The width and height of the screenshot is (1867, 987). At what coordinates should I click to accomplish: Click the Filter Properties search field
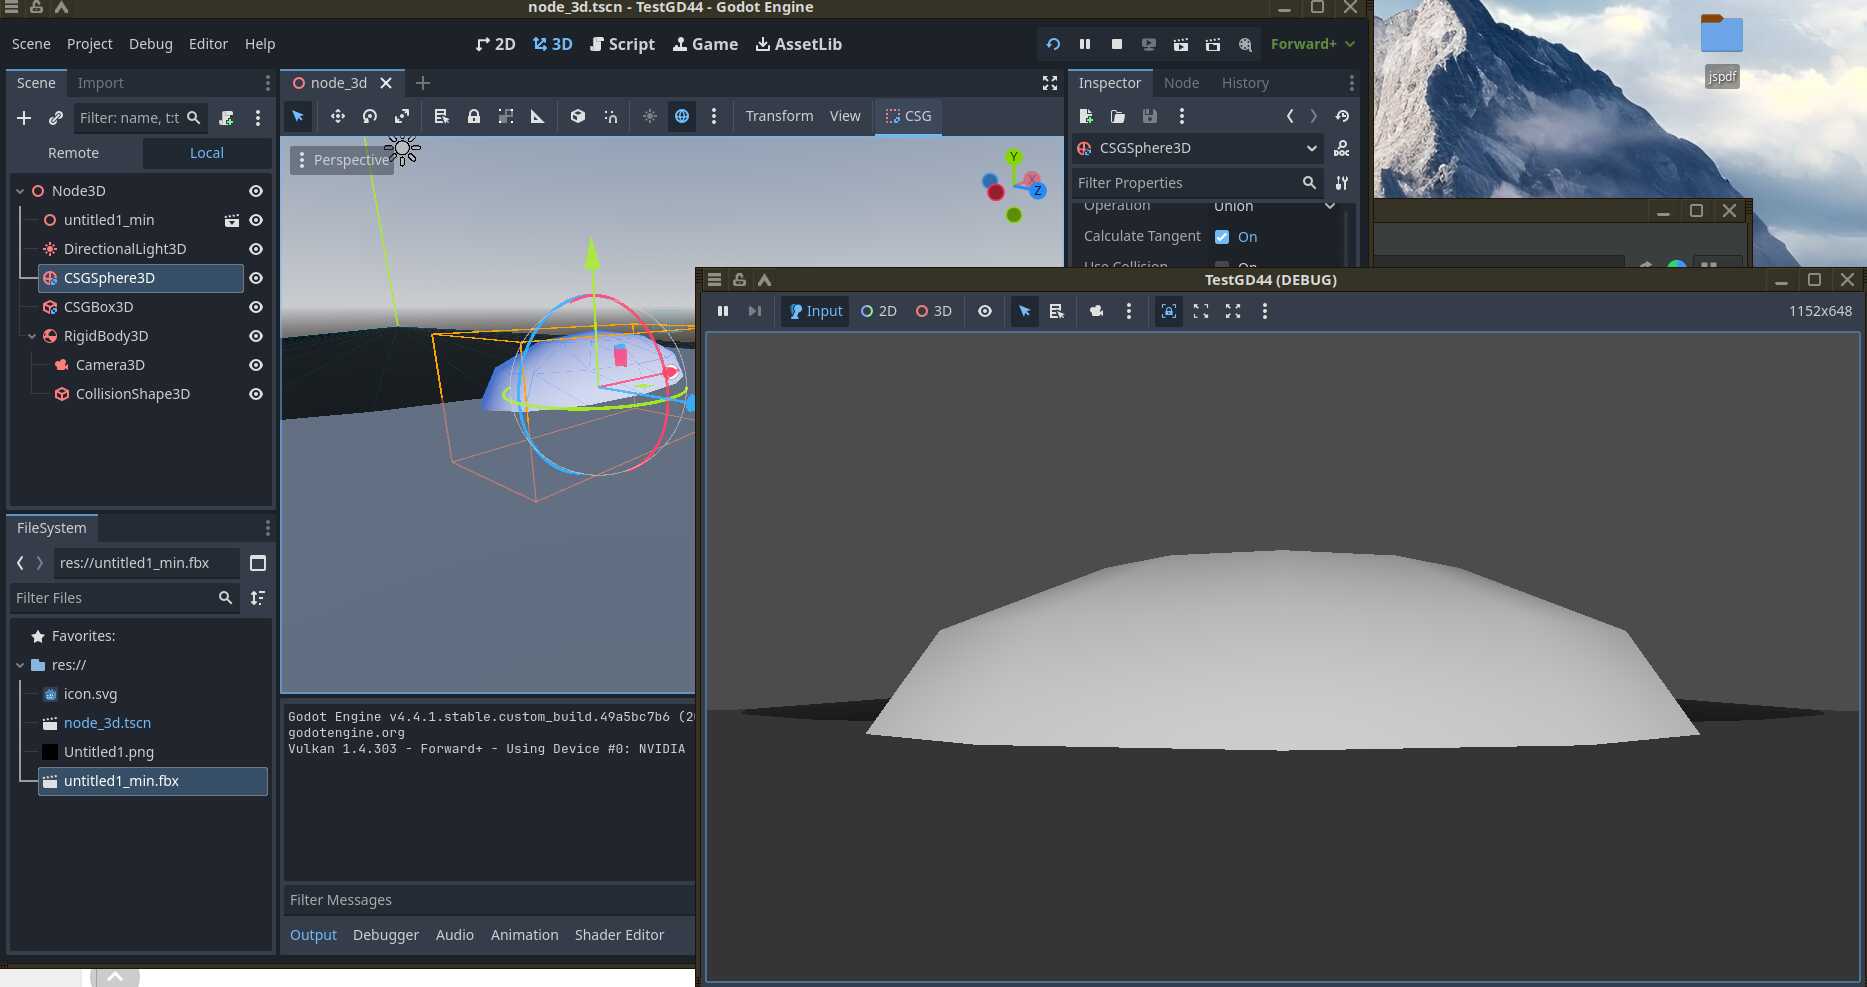pyautogui.click(x=1185, y=183)
